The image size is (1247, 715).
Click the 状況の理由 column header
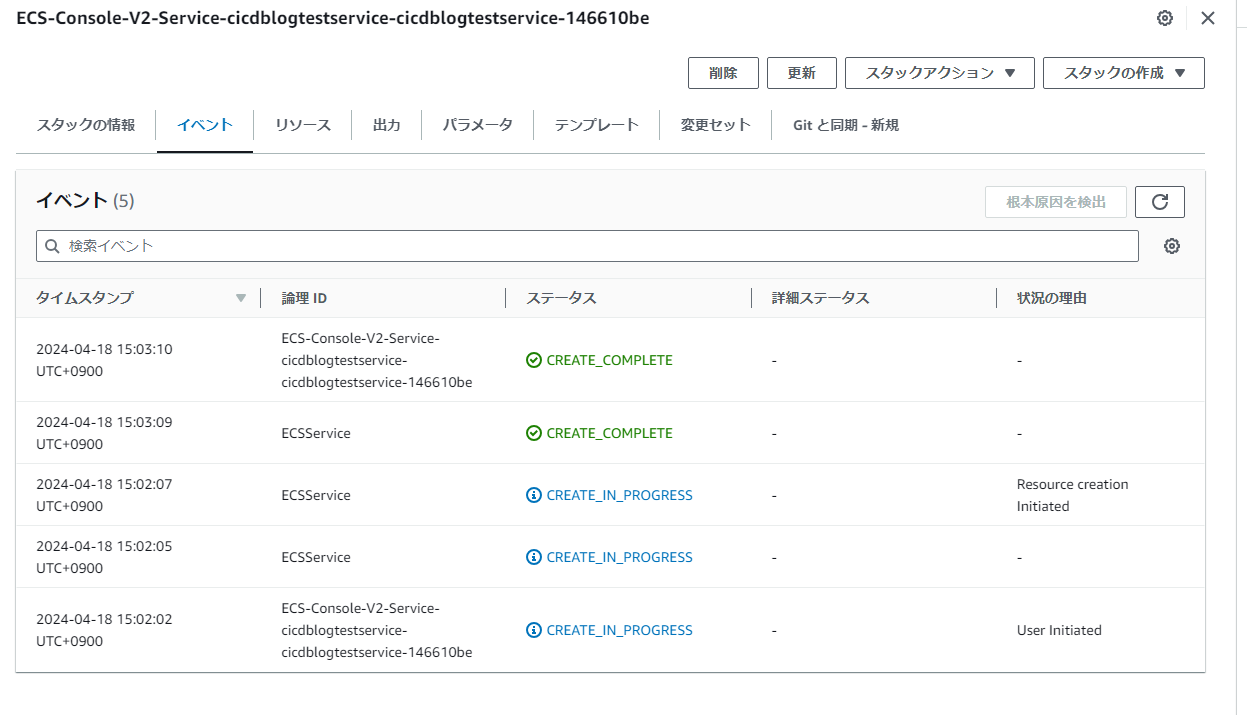(x=1052, y=298)
